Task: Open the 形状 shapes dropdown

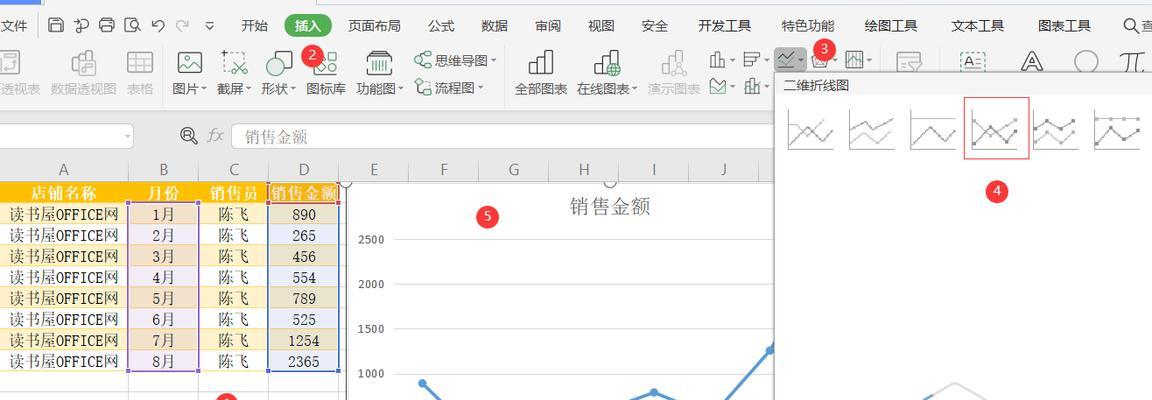Action: point(278,74)
